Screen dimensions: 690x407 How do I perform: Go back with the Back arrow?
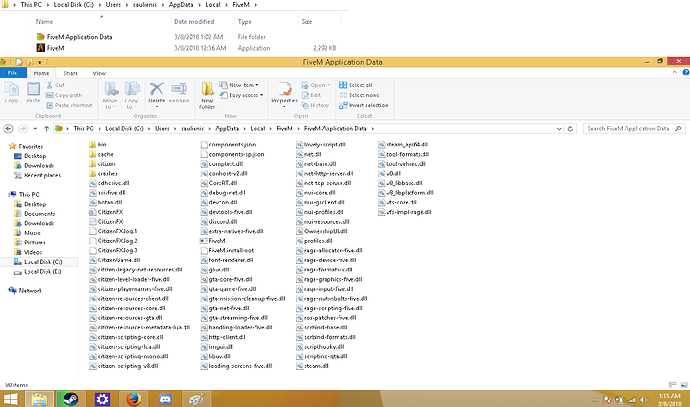click(8, 128)
